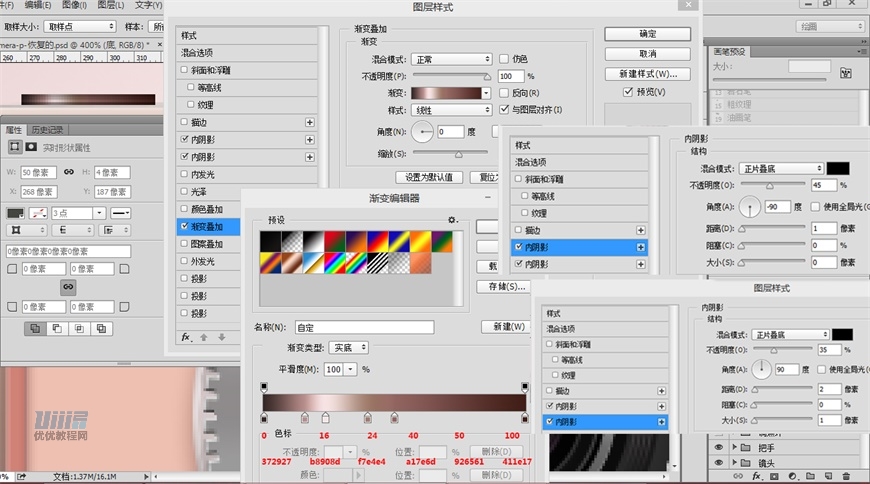
Task: Select the black-to-white gradient preset thumbnail
Action: tap(313, 242)
